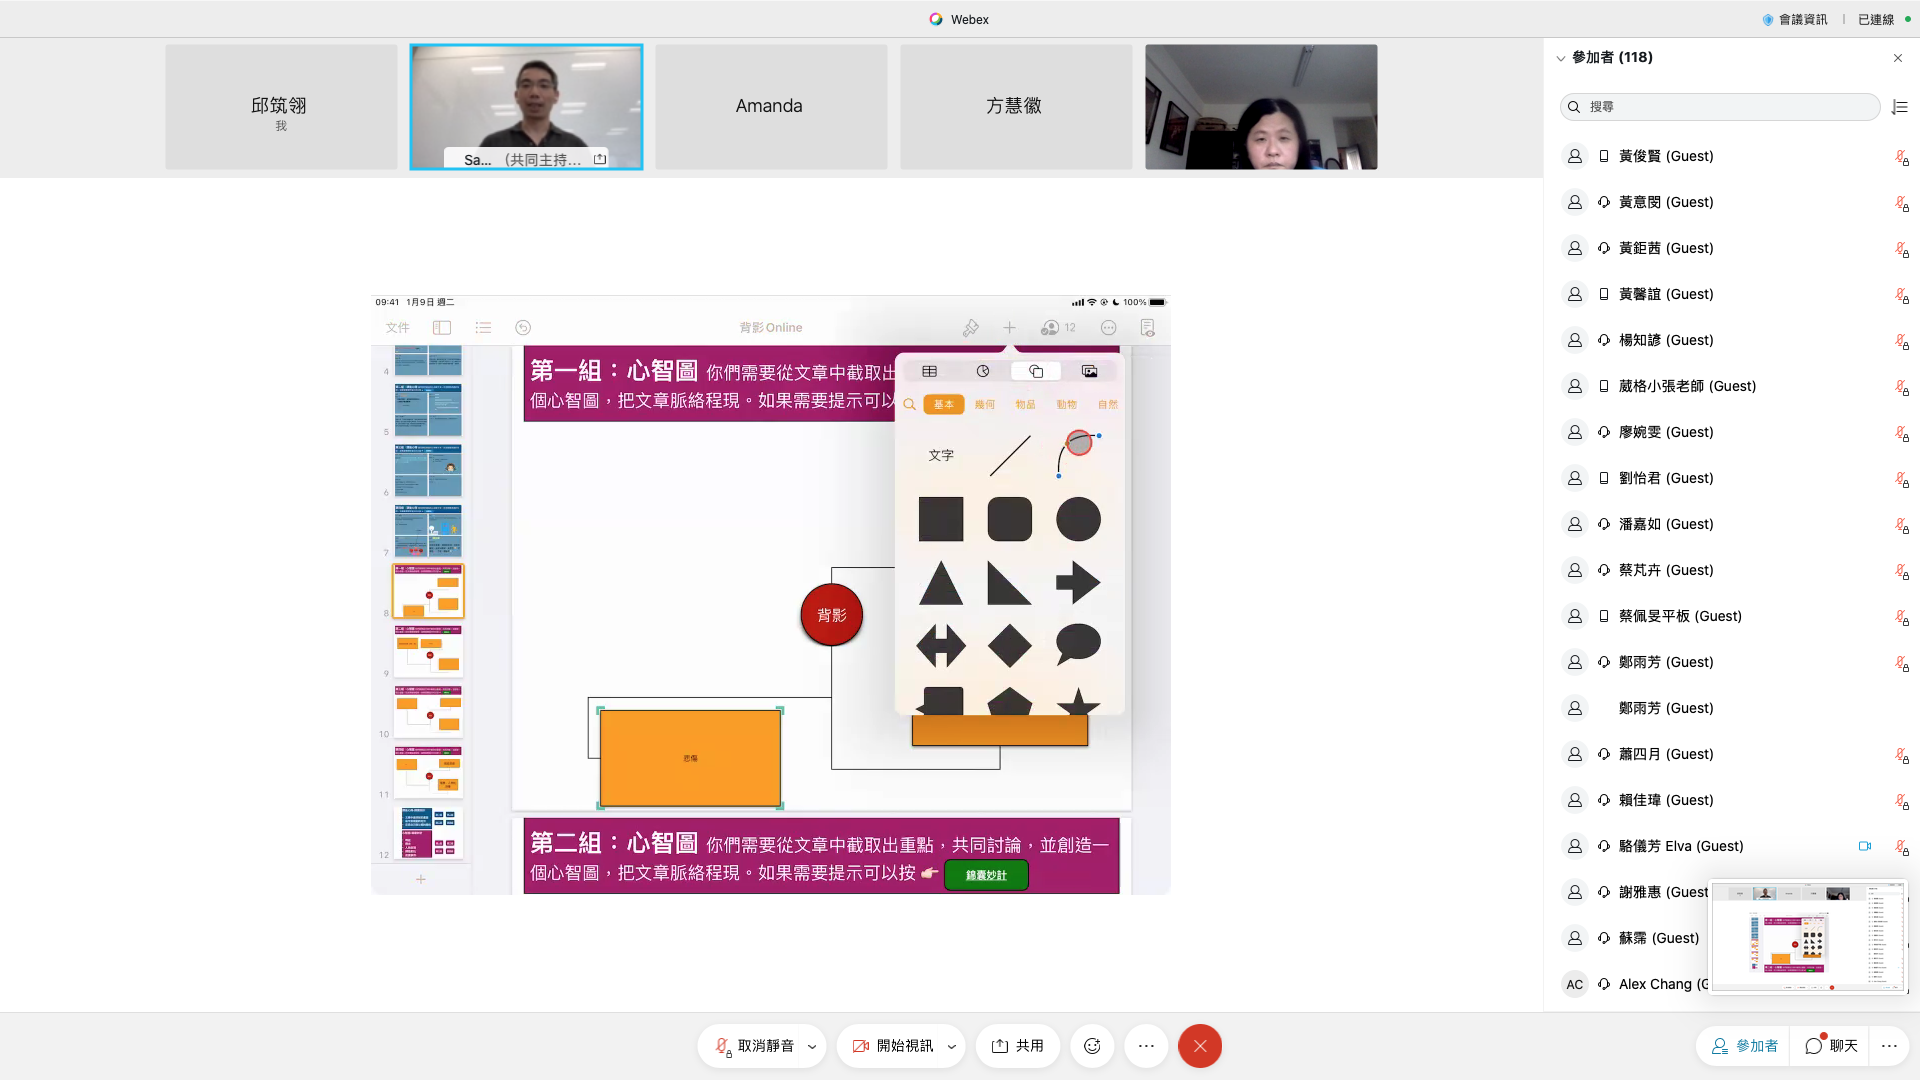Toggle video with 開始視訊 button

tap(893, 1046)
